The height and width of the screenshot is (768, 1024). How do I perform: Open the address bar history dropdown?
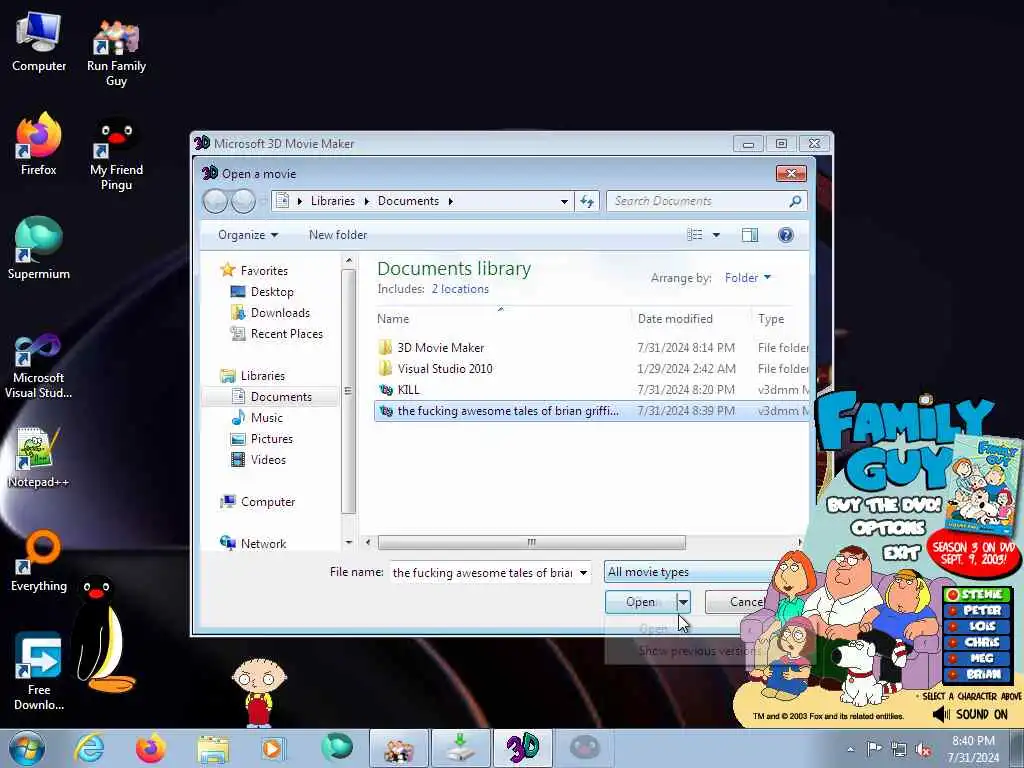click(x=564, y=201)
